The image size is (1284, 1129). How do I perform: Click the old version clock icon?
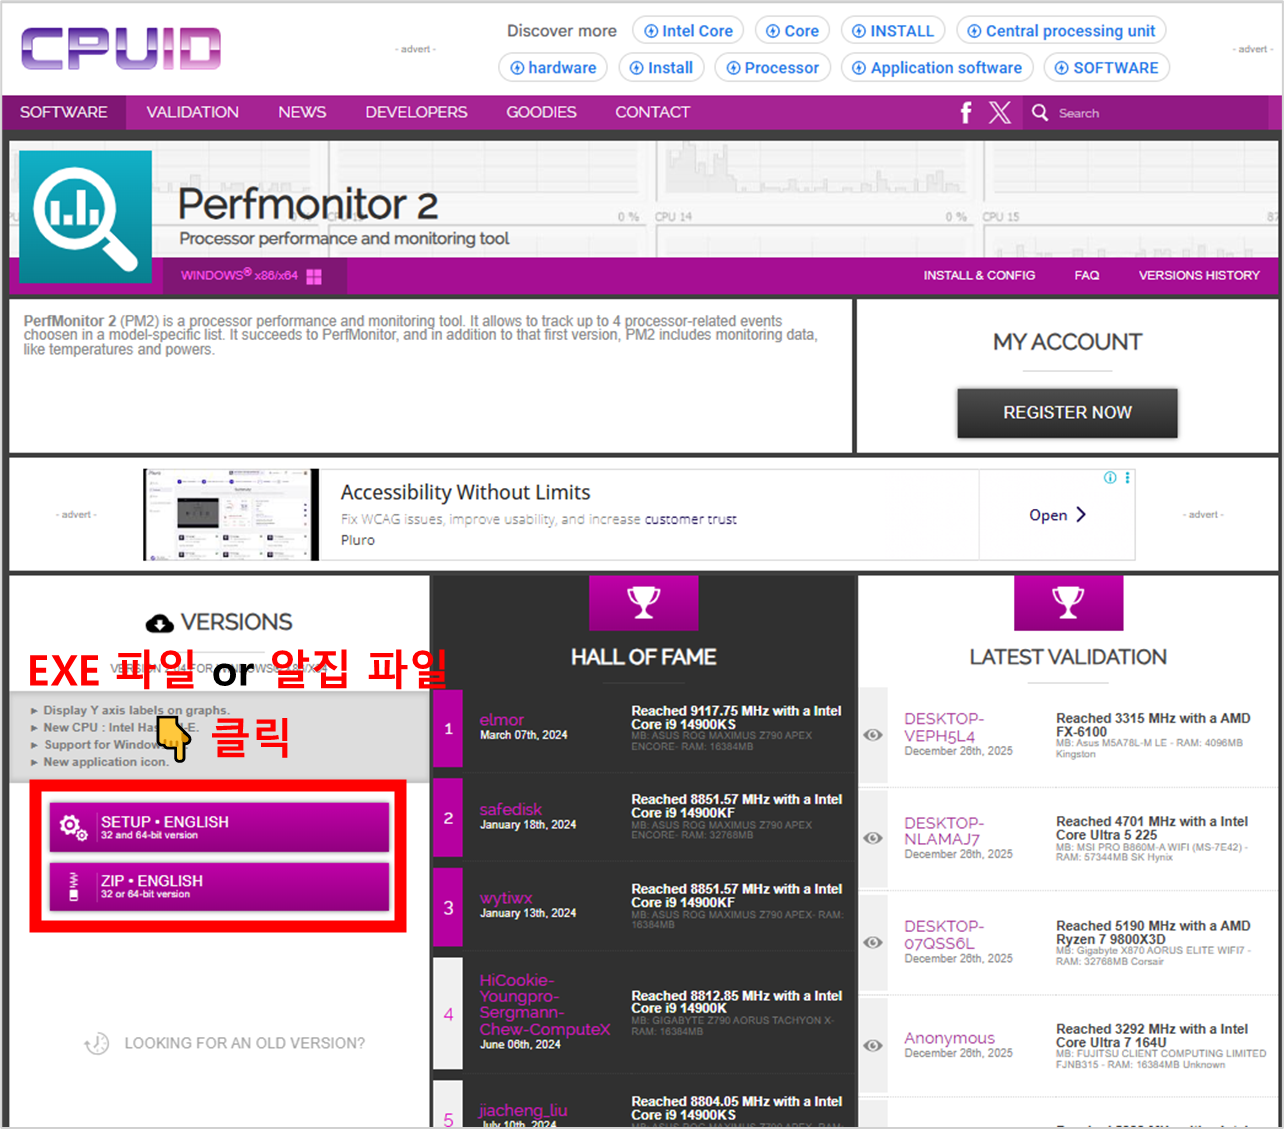pyautogui.click(x=97, y=1044)
